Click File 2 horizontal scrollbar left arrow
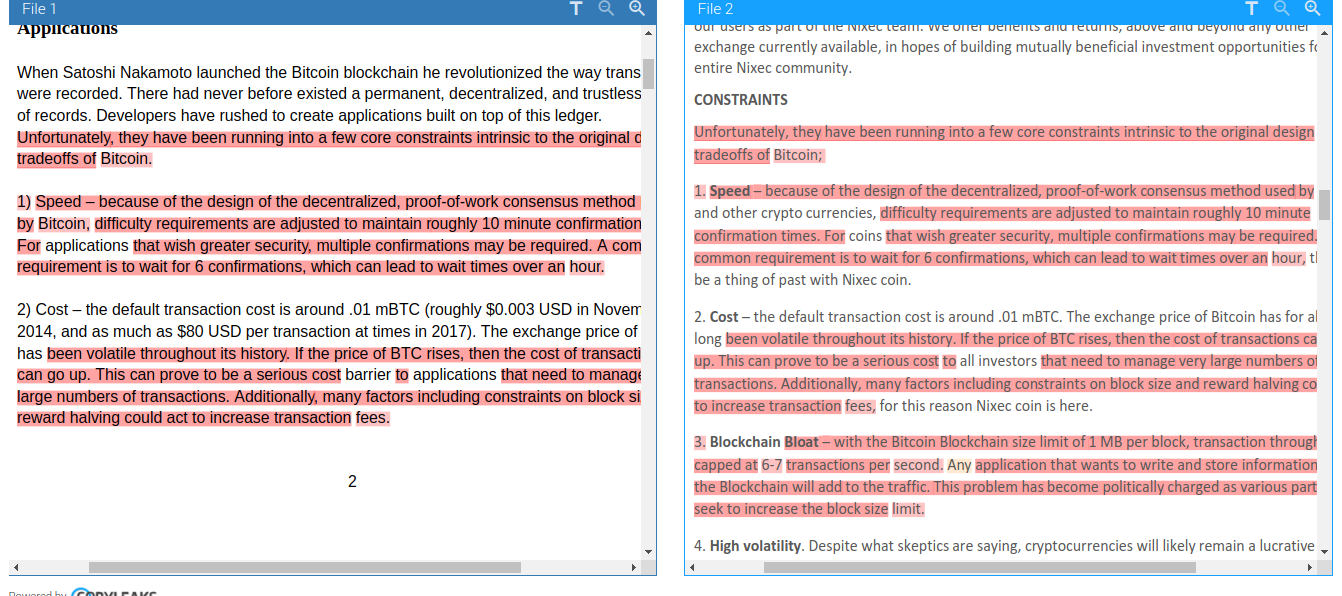The height and width of the screenshot is (596, 1342). (x=692, y=567)
